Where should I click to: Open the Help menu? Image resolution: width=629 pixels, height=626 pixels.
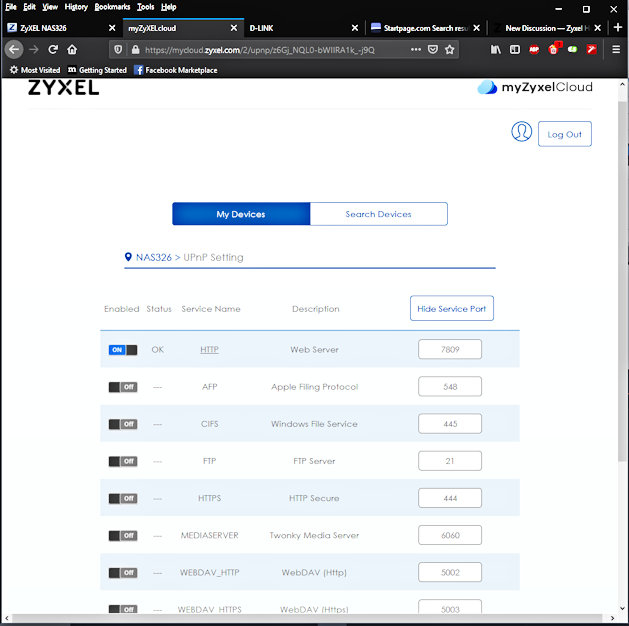(x=168, y=7)
